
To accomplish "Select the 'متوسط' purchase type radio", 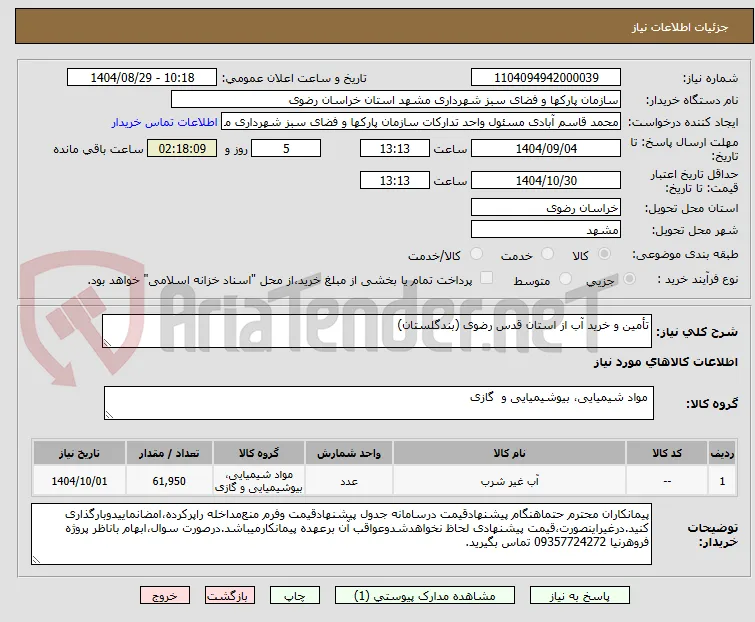I will pyautogui.click(x=565, y=278).
